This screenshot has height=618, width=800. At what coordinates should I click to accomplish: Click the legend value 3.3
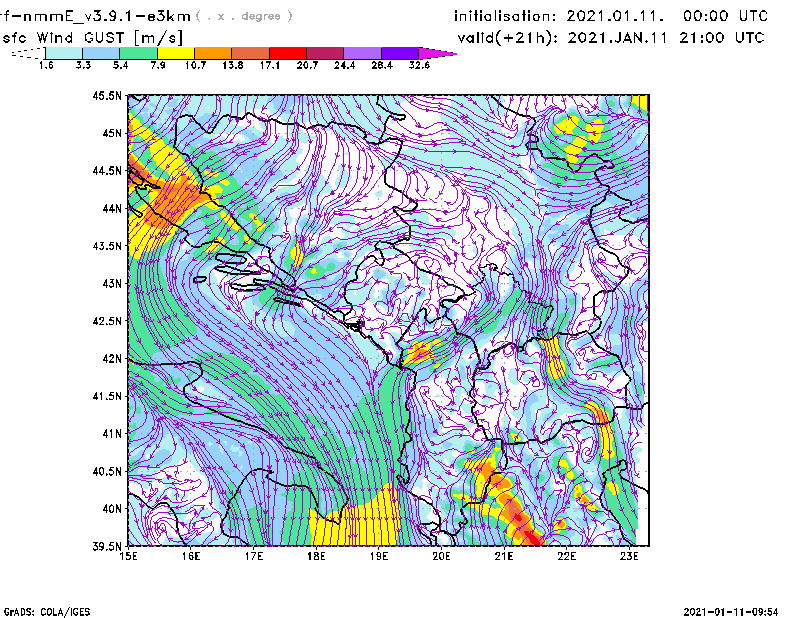pos(83,65)
